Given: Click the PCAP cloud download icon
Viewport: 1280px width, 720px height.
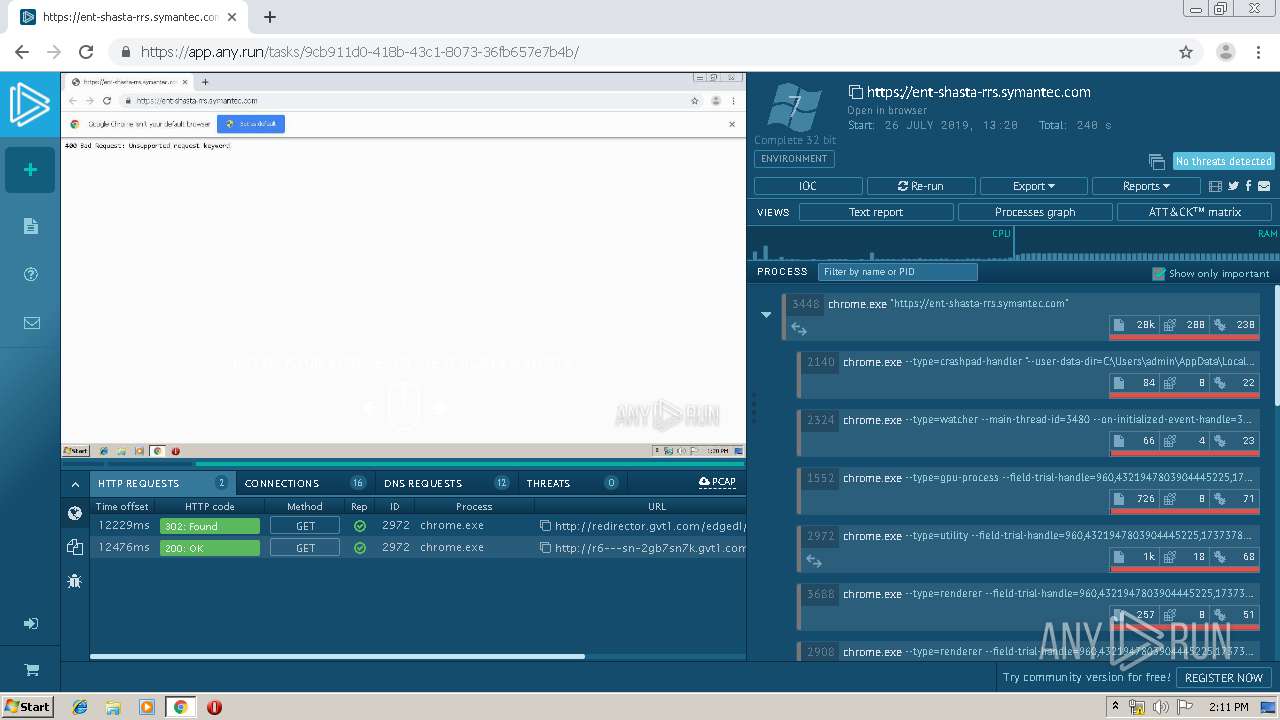Looking at the screenshot, I should coord(717,482).
